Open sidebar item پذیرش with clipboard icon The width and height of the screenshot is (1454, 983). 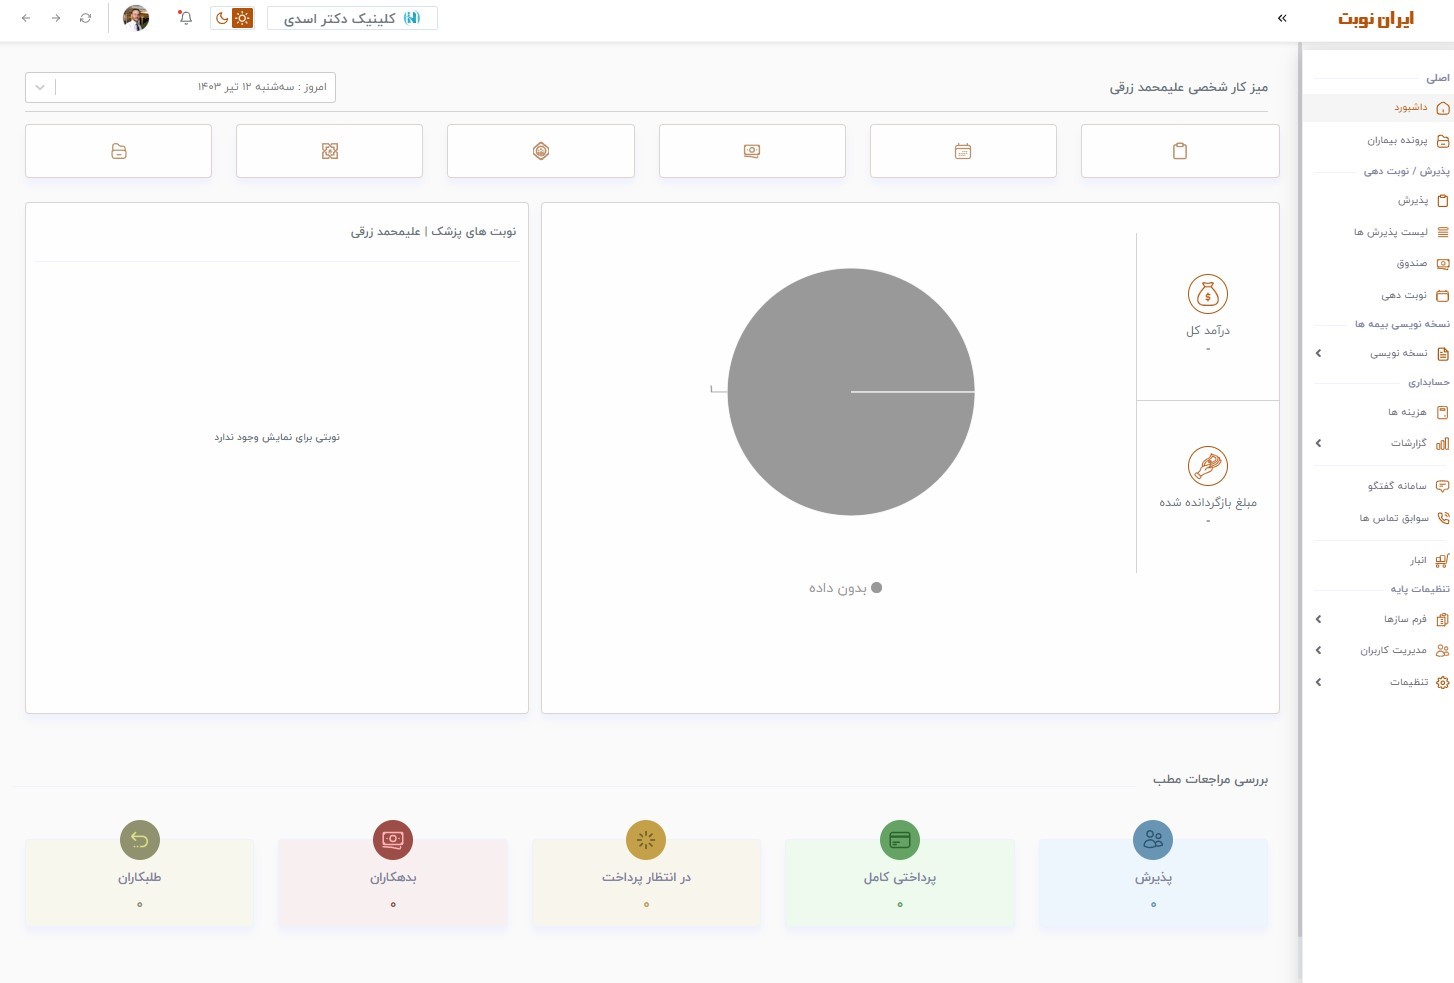click(1378, 201)
